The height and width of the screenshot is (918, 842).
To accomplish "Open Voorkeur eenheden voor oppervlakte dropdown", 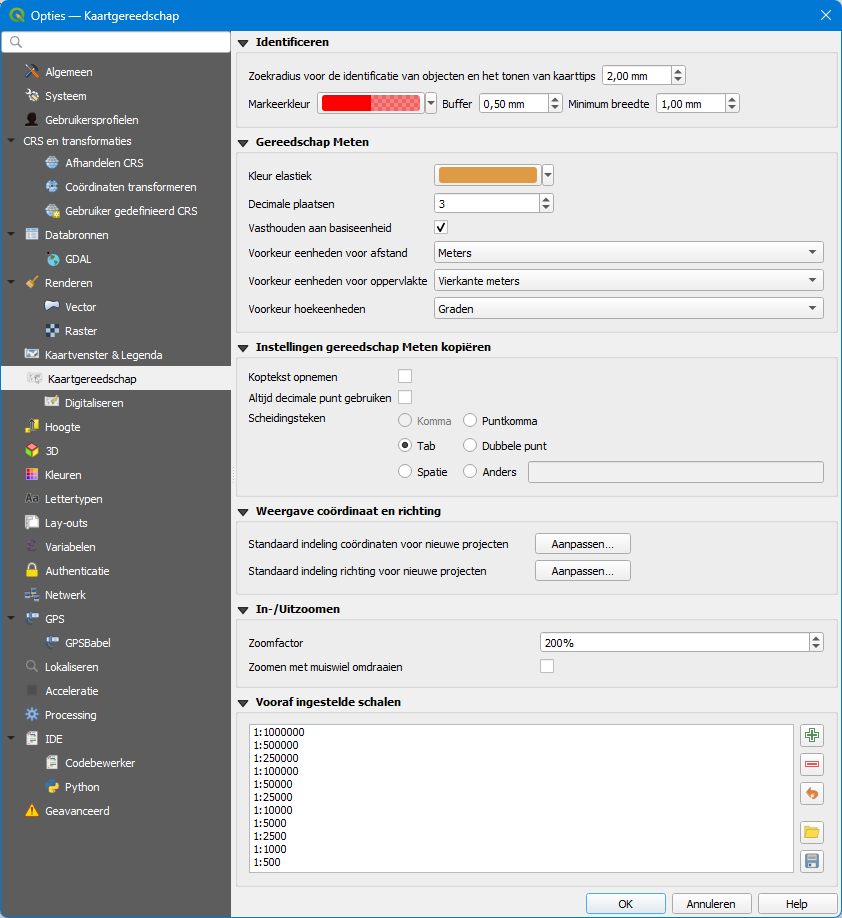I will (628, 280).
